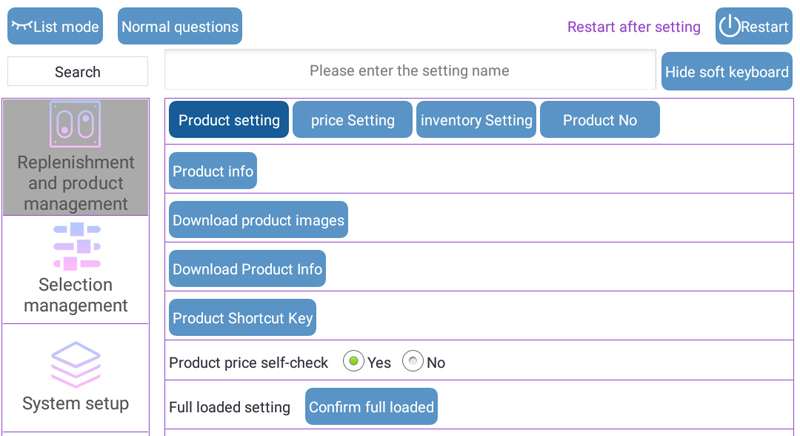Switch to the price Setting tab
Screen dimensions: 800x436
[353, 120]
